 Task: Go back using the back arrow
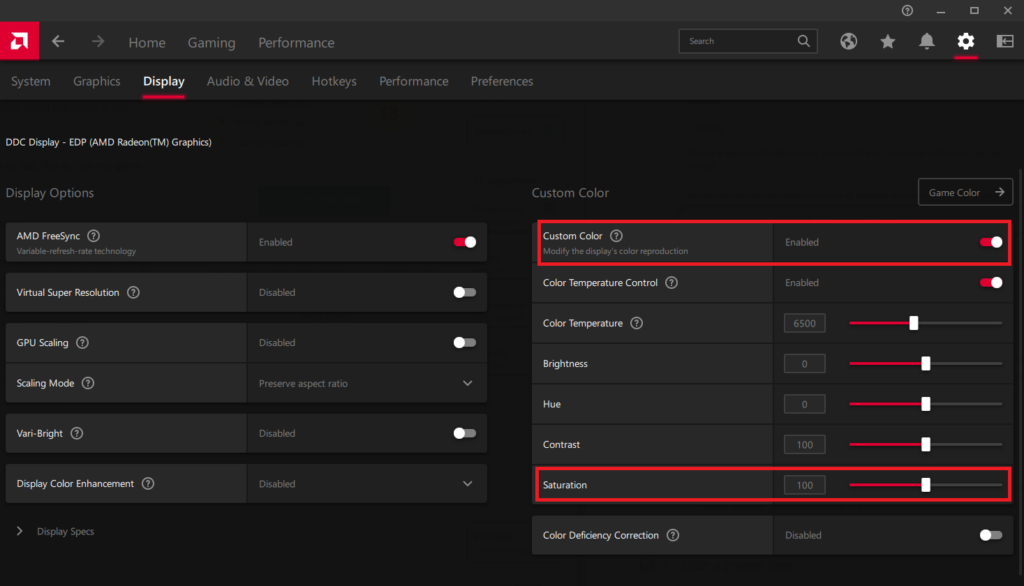click(x=58, y=42)
